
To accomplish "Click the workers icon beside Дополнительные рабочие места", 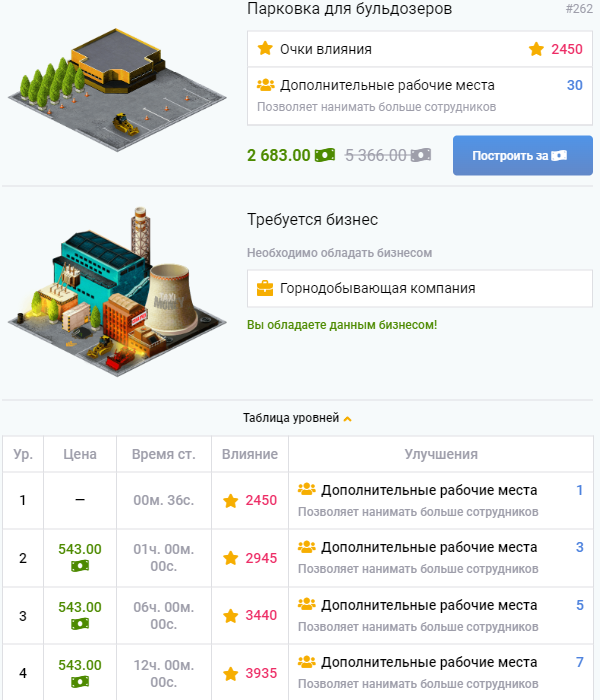I will coord(265,86).
